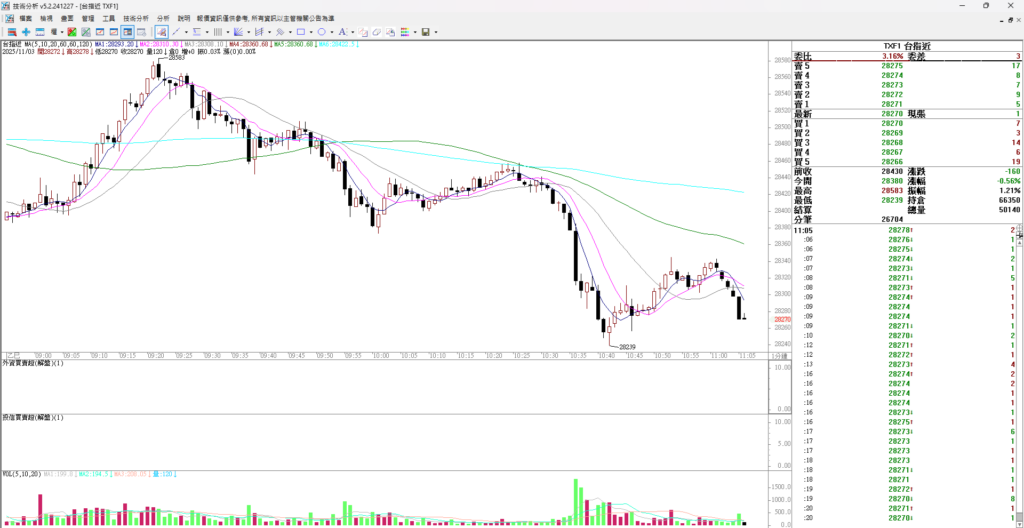Click the tick list vertical scrollbar

click(1020, 380)
